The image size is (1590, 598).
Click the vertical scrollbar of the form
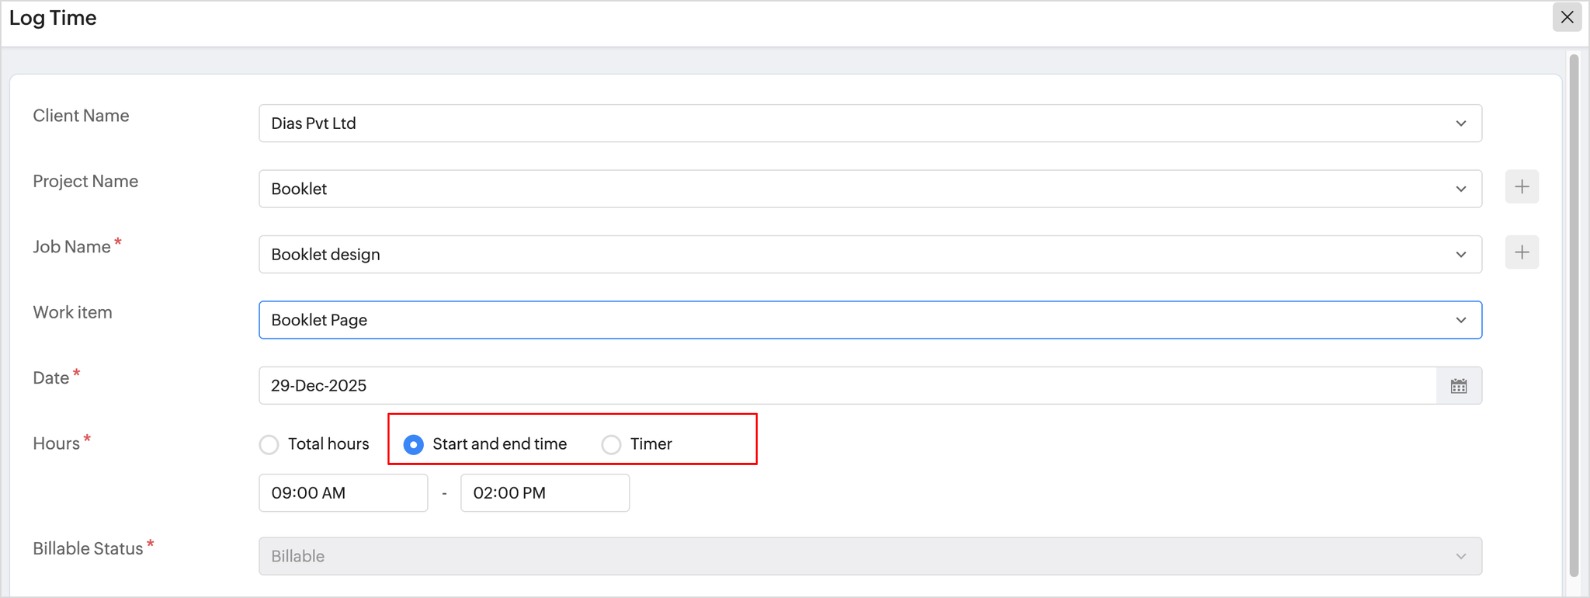[x=1573, y=300]
